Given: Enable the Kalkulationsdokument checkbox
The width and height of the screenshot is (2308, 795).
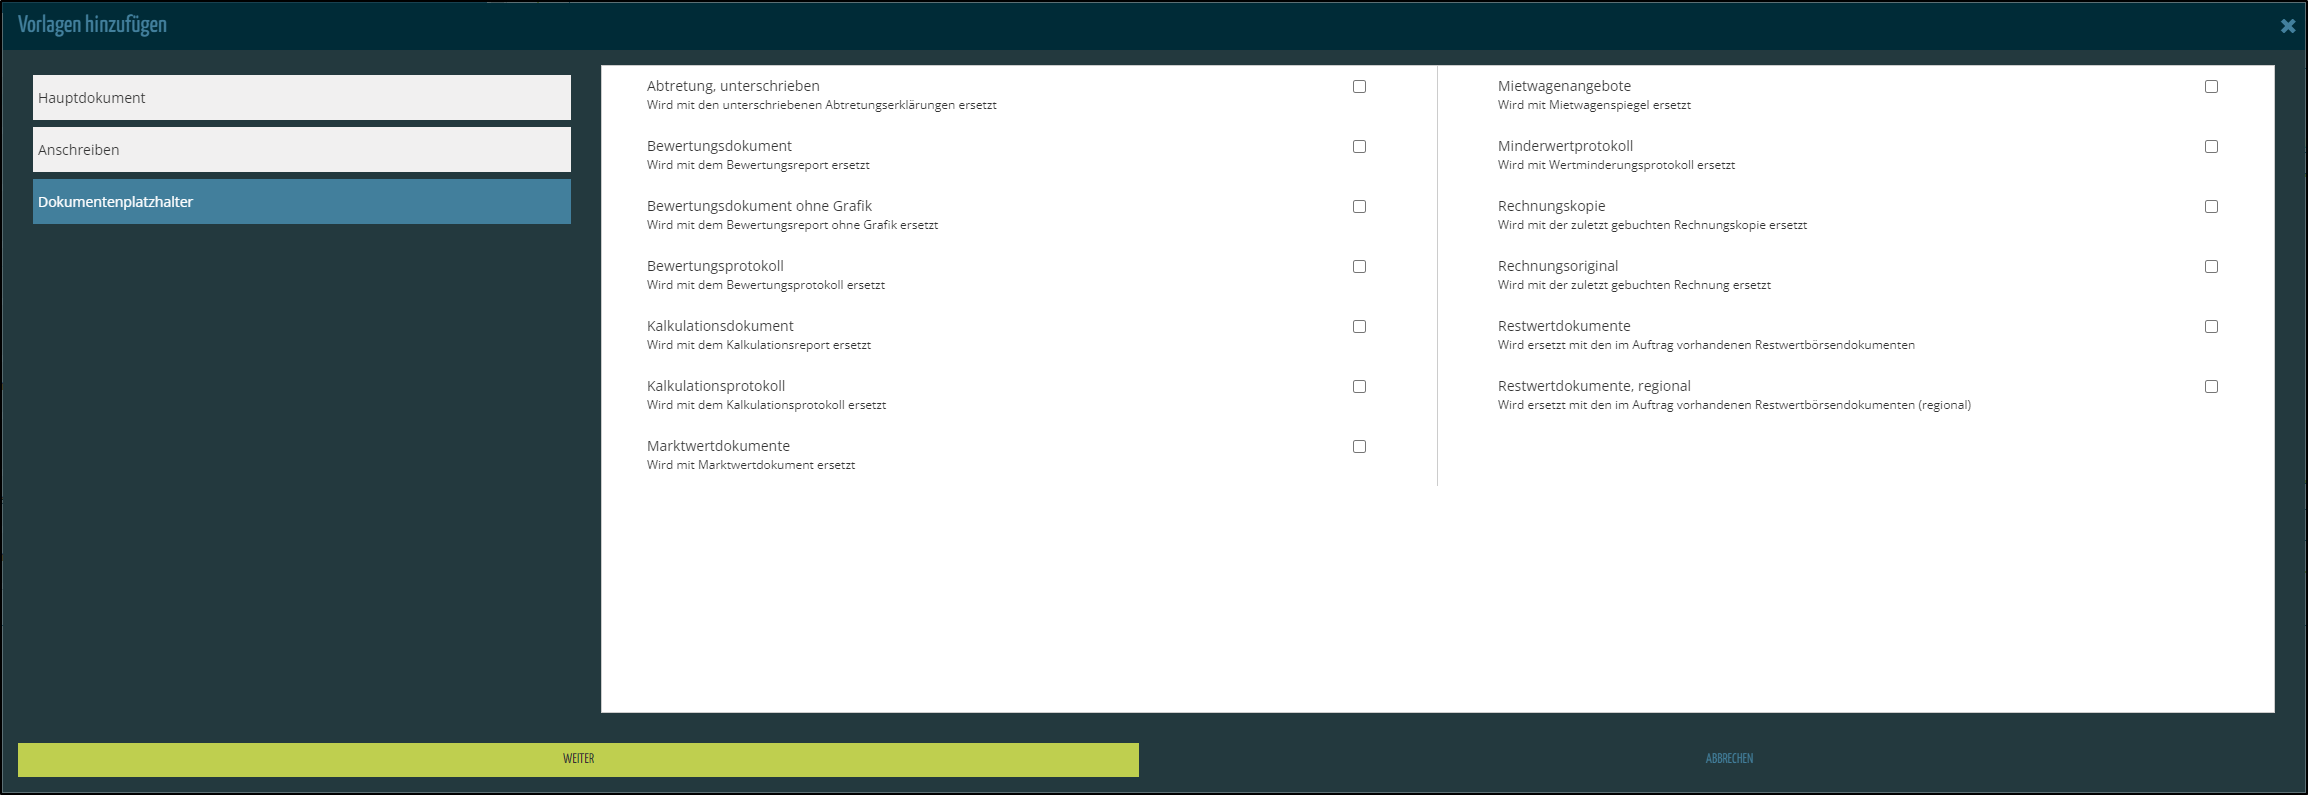Looking at the screenshot, I should [x=1359, y=327].
